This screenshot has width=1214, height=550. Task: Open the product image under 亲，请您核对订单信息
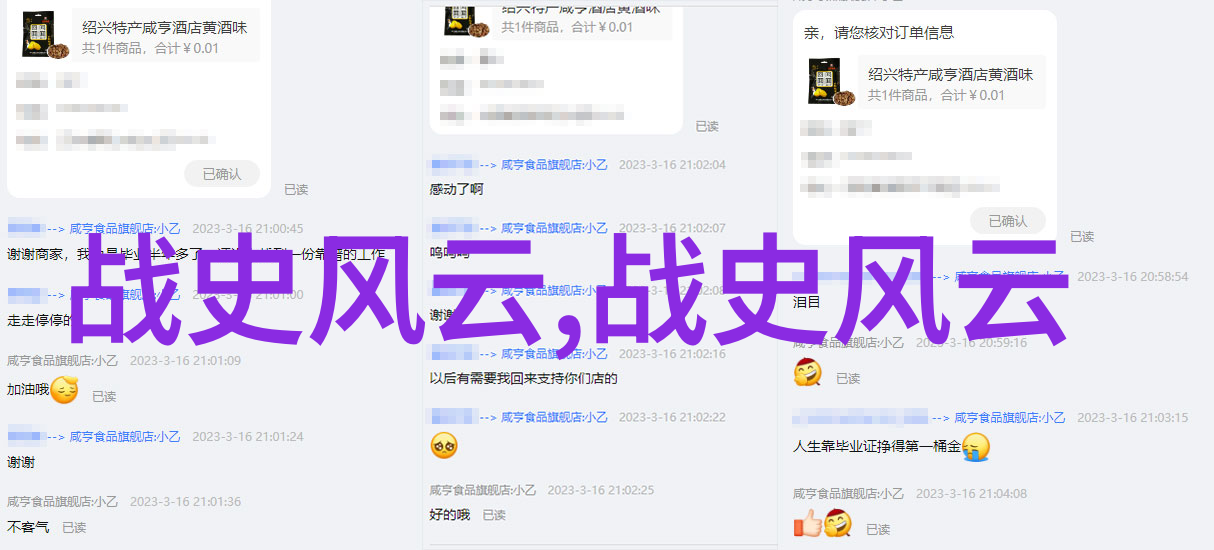coord(832,82)
